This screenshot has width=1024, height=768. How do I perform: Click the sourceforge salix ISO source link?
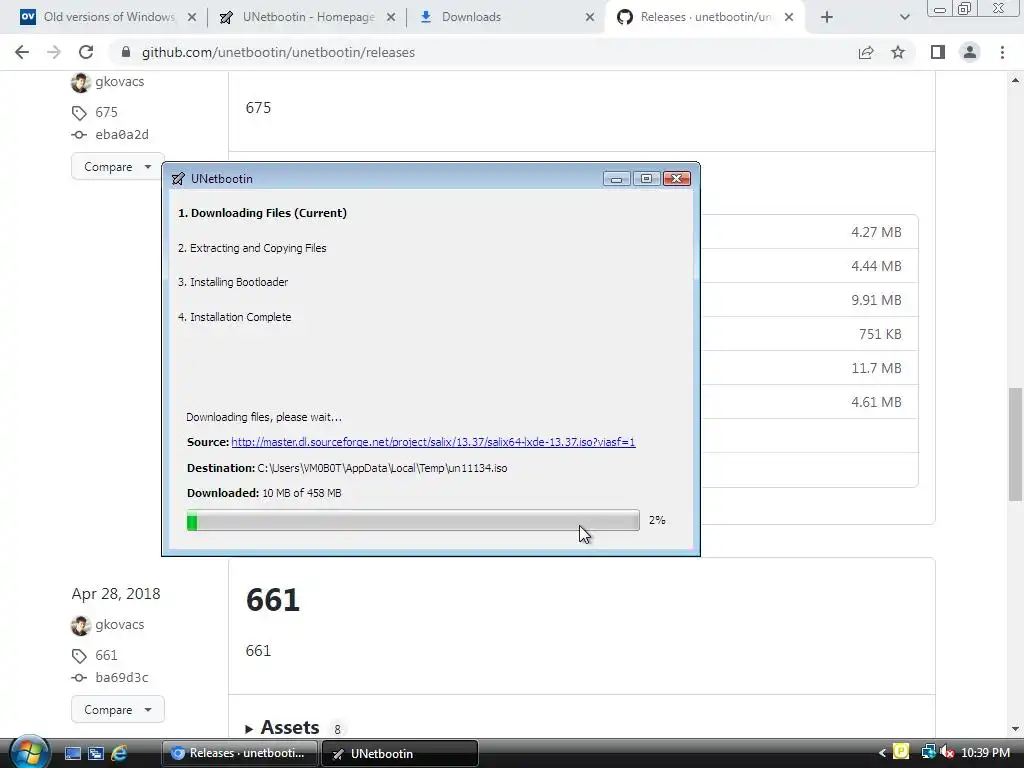pyautogui.click(x=433, y=442)
